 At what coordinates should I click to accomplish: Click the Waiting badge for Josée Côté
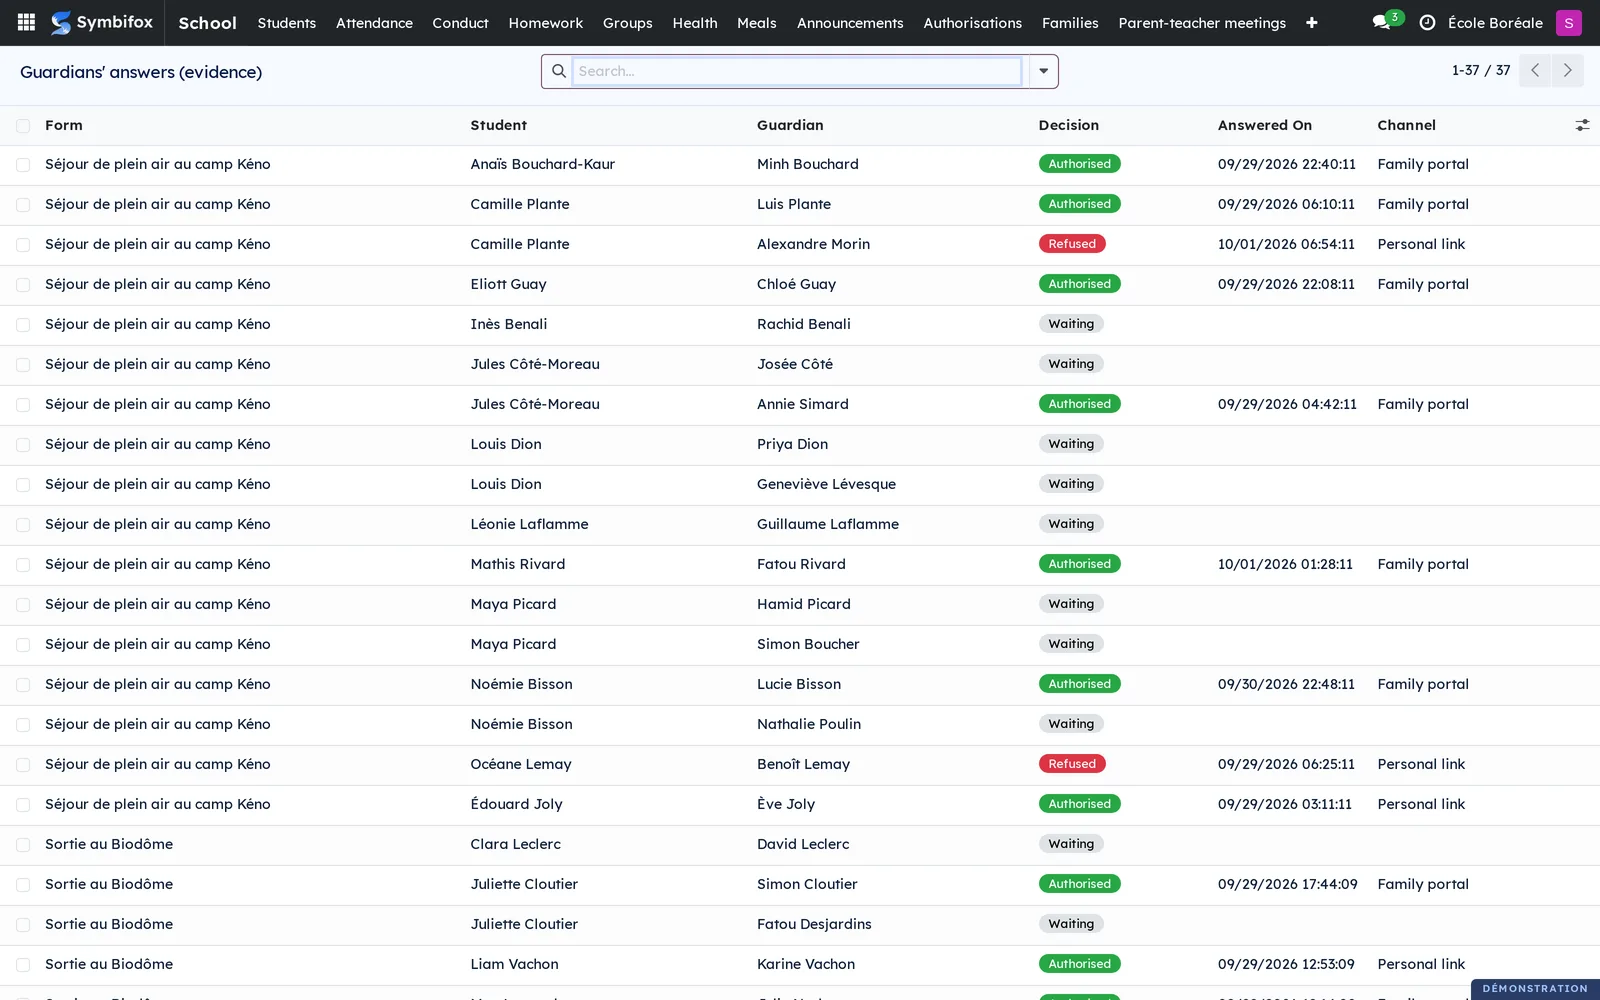pos(1071,364)
